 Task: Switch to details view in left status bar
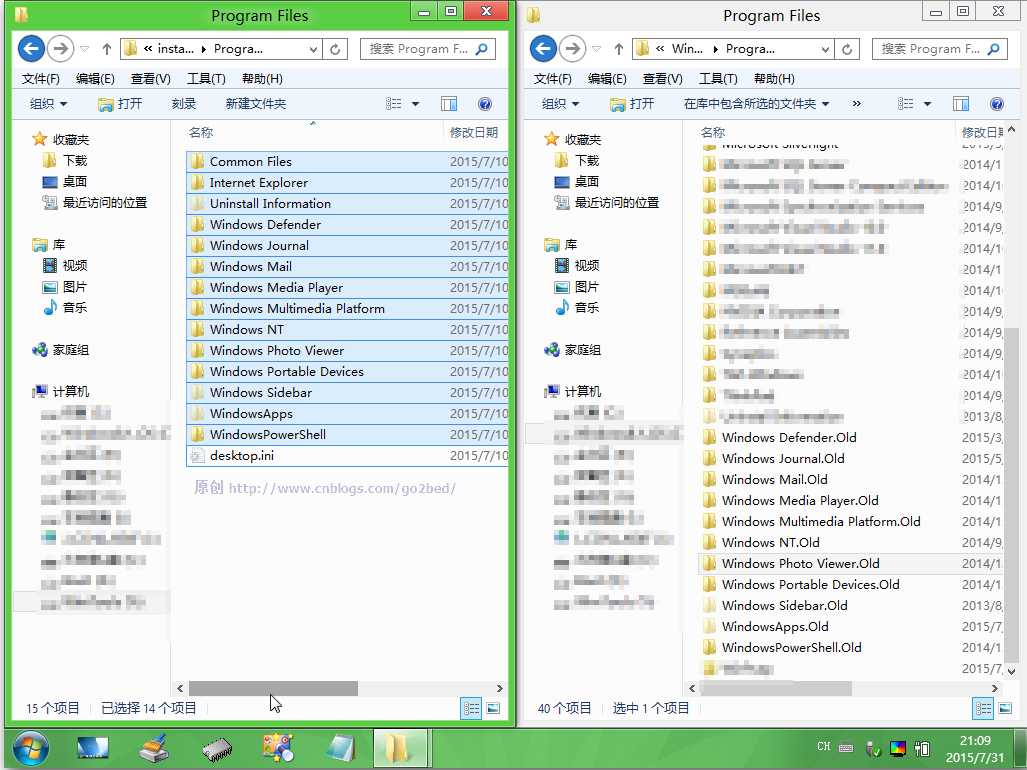coord(472,708)
